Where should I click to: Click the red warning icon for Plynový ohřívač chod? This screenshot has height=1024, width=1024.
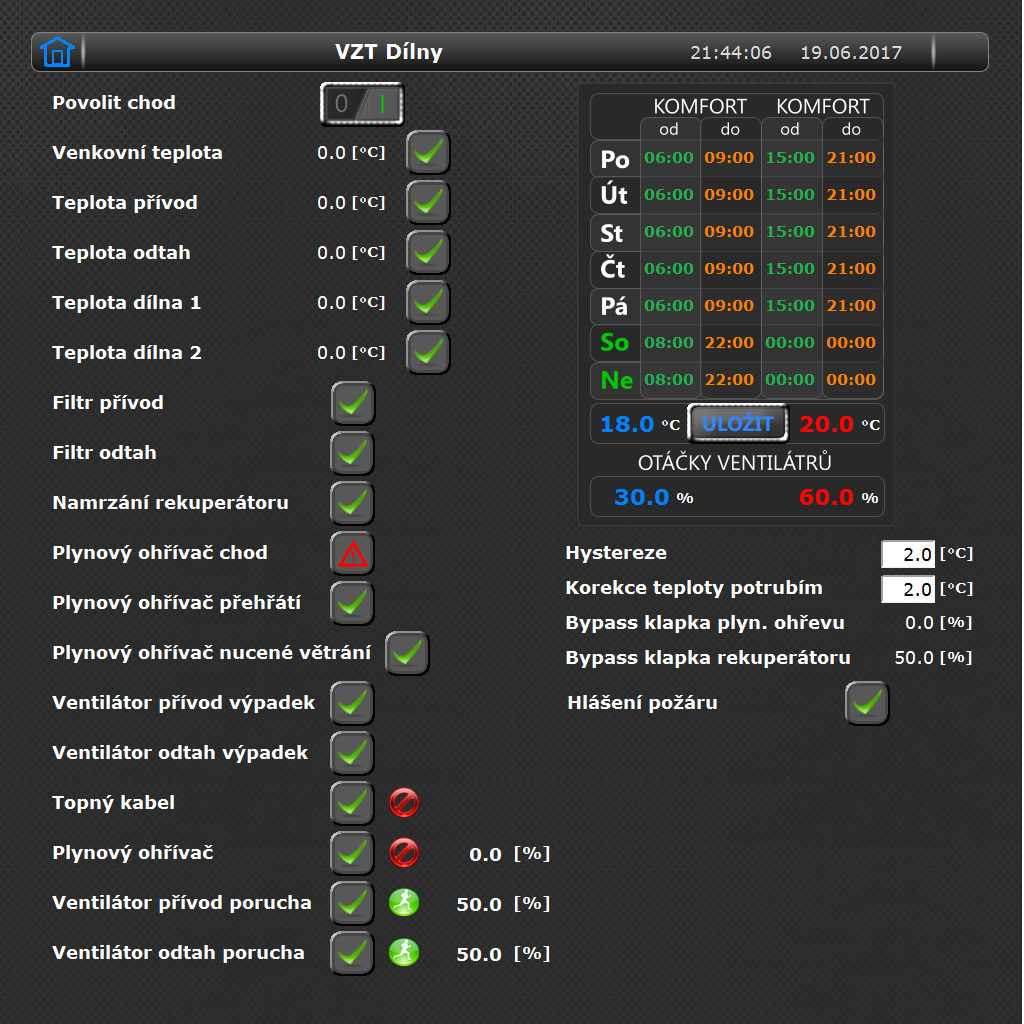pos(353,554)
